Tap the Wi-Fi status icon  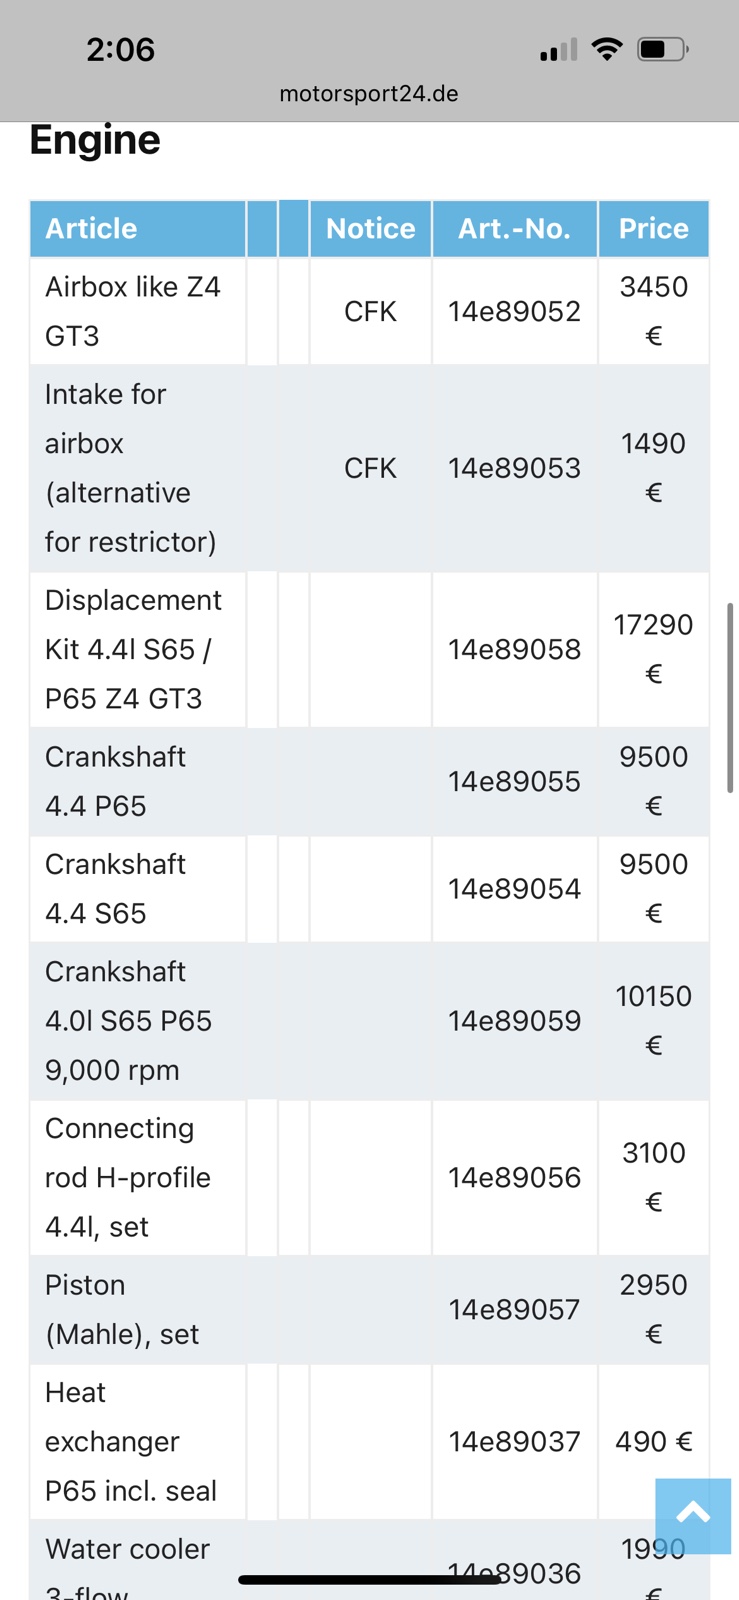point(606,49)
